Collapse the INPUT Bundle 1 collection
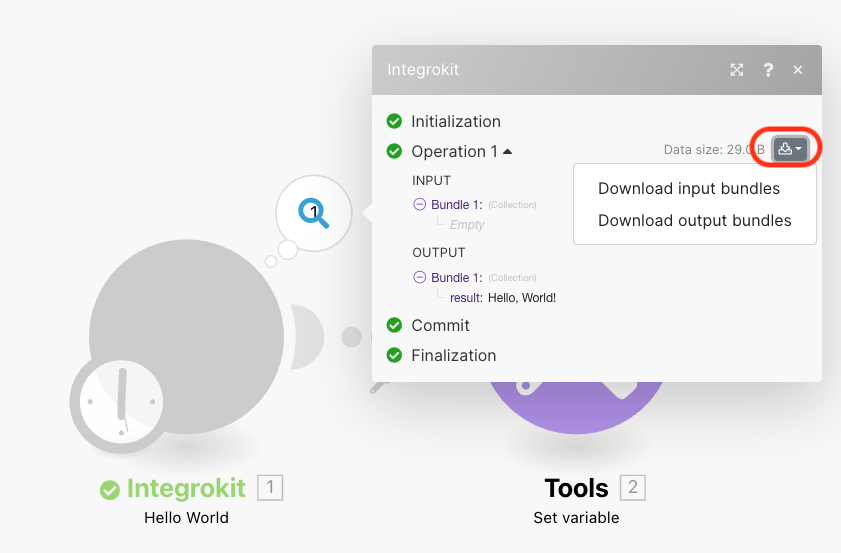 pyautogui.click(x=419, y=204)
